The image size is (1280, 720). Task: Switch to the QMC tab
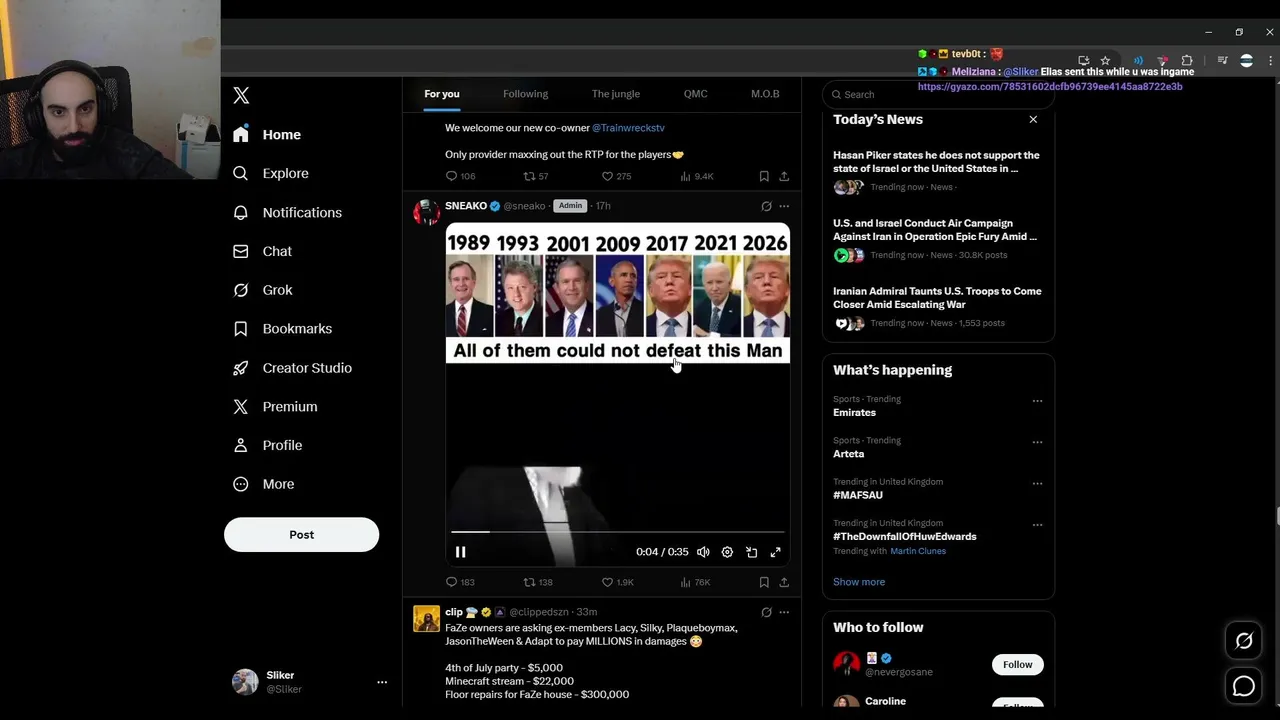pyautogui.click(x=695, y=94)
